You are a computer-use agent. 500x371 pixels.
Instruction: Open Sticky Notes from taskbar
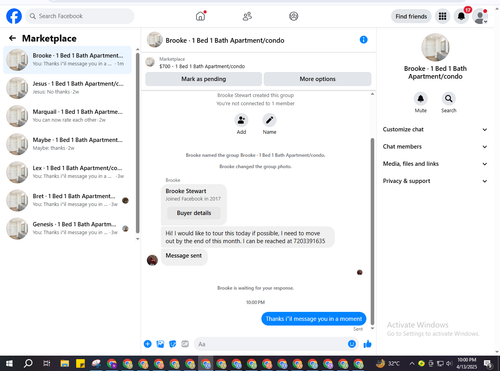[80, 363]
